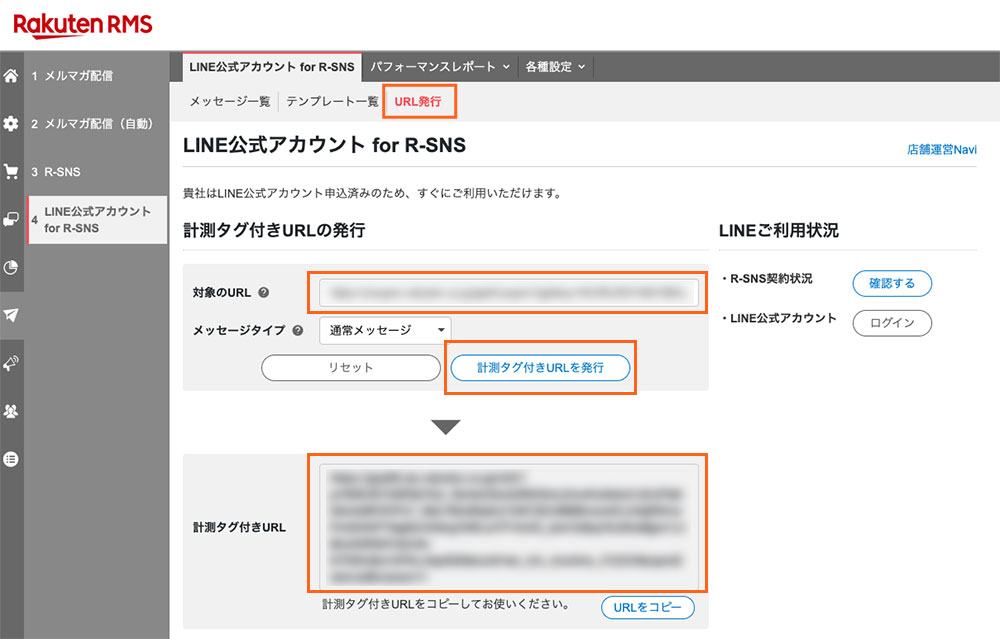Open the gear settings icon in sidebar

pos(11,123)
